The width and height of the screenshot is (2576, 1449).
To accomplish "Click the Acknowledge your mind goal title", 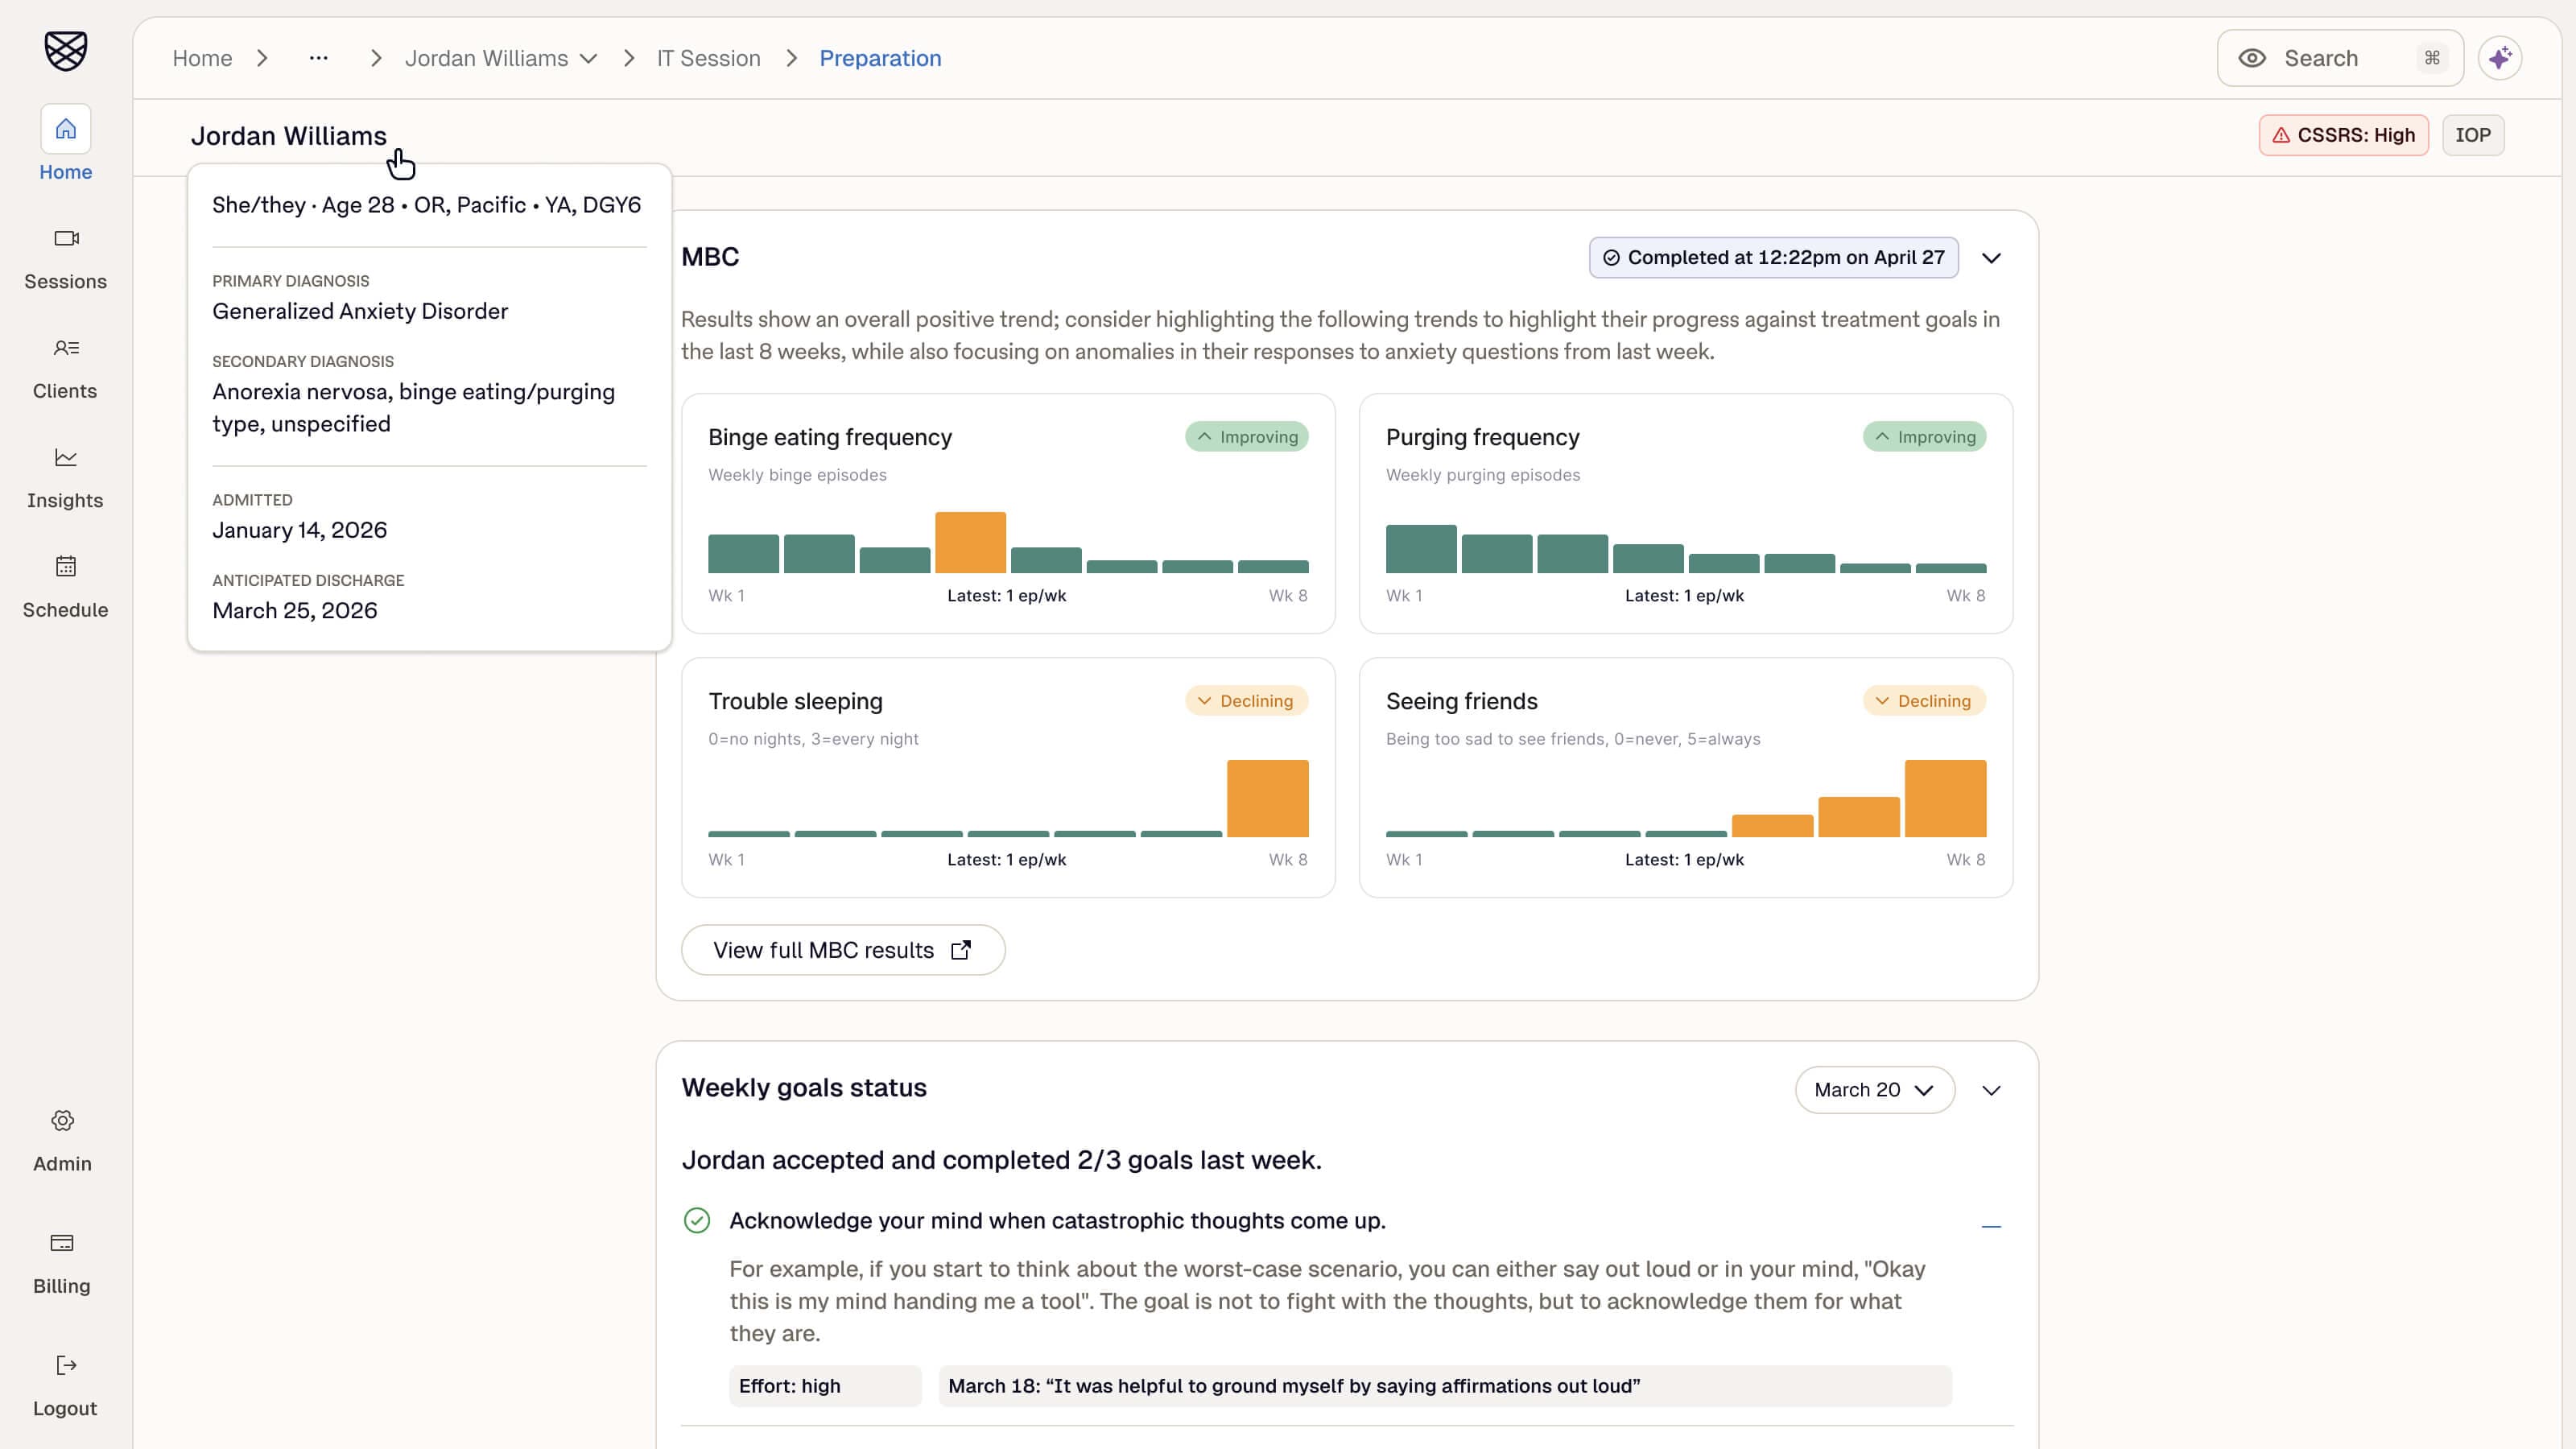I will point(1057,1220).
